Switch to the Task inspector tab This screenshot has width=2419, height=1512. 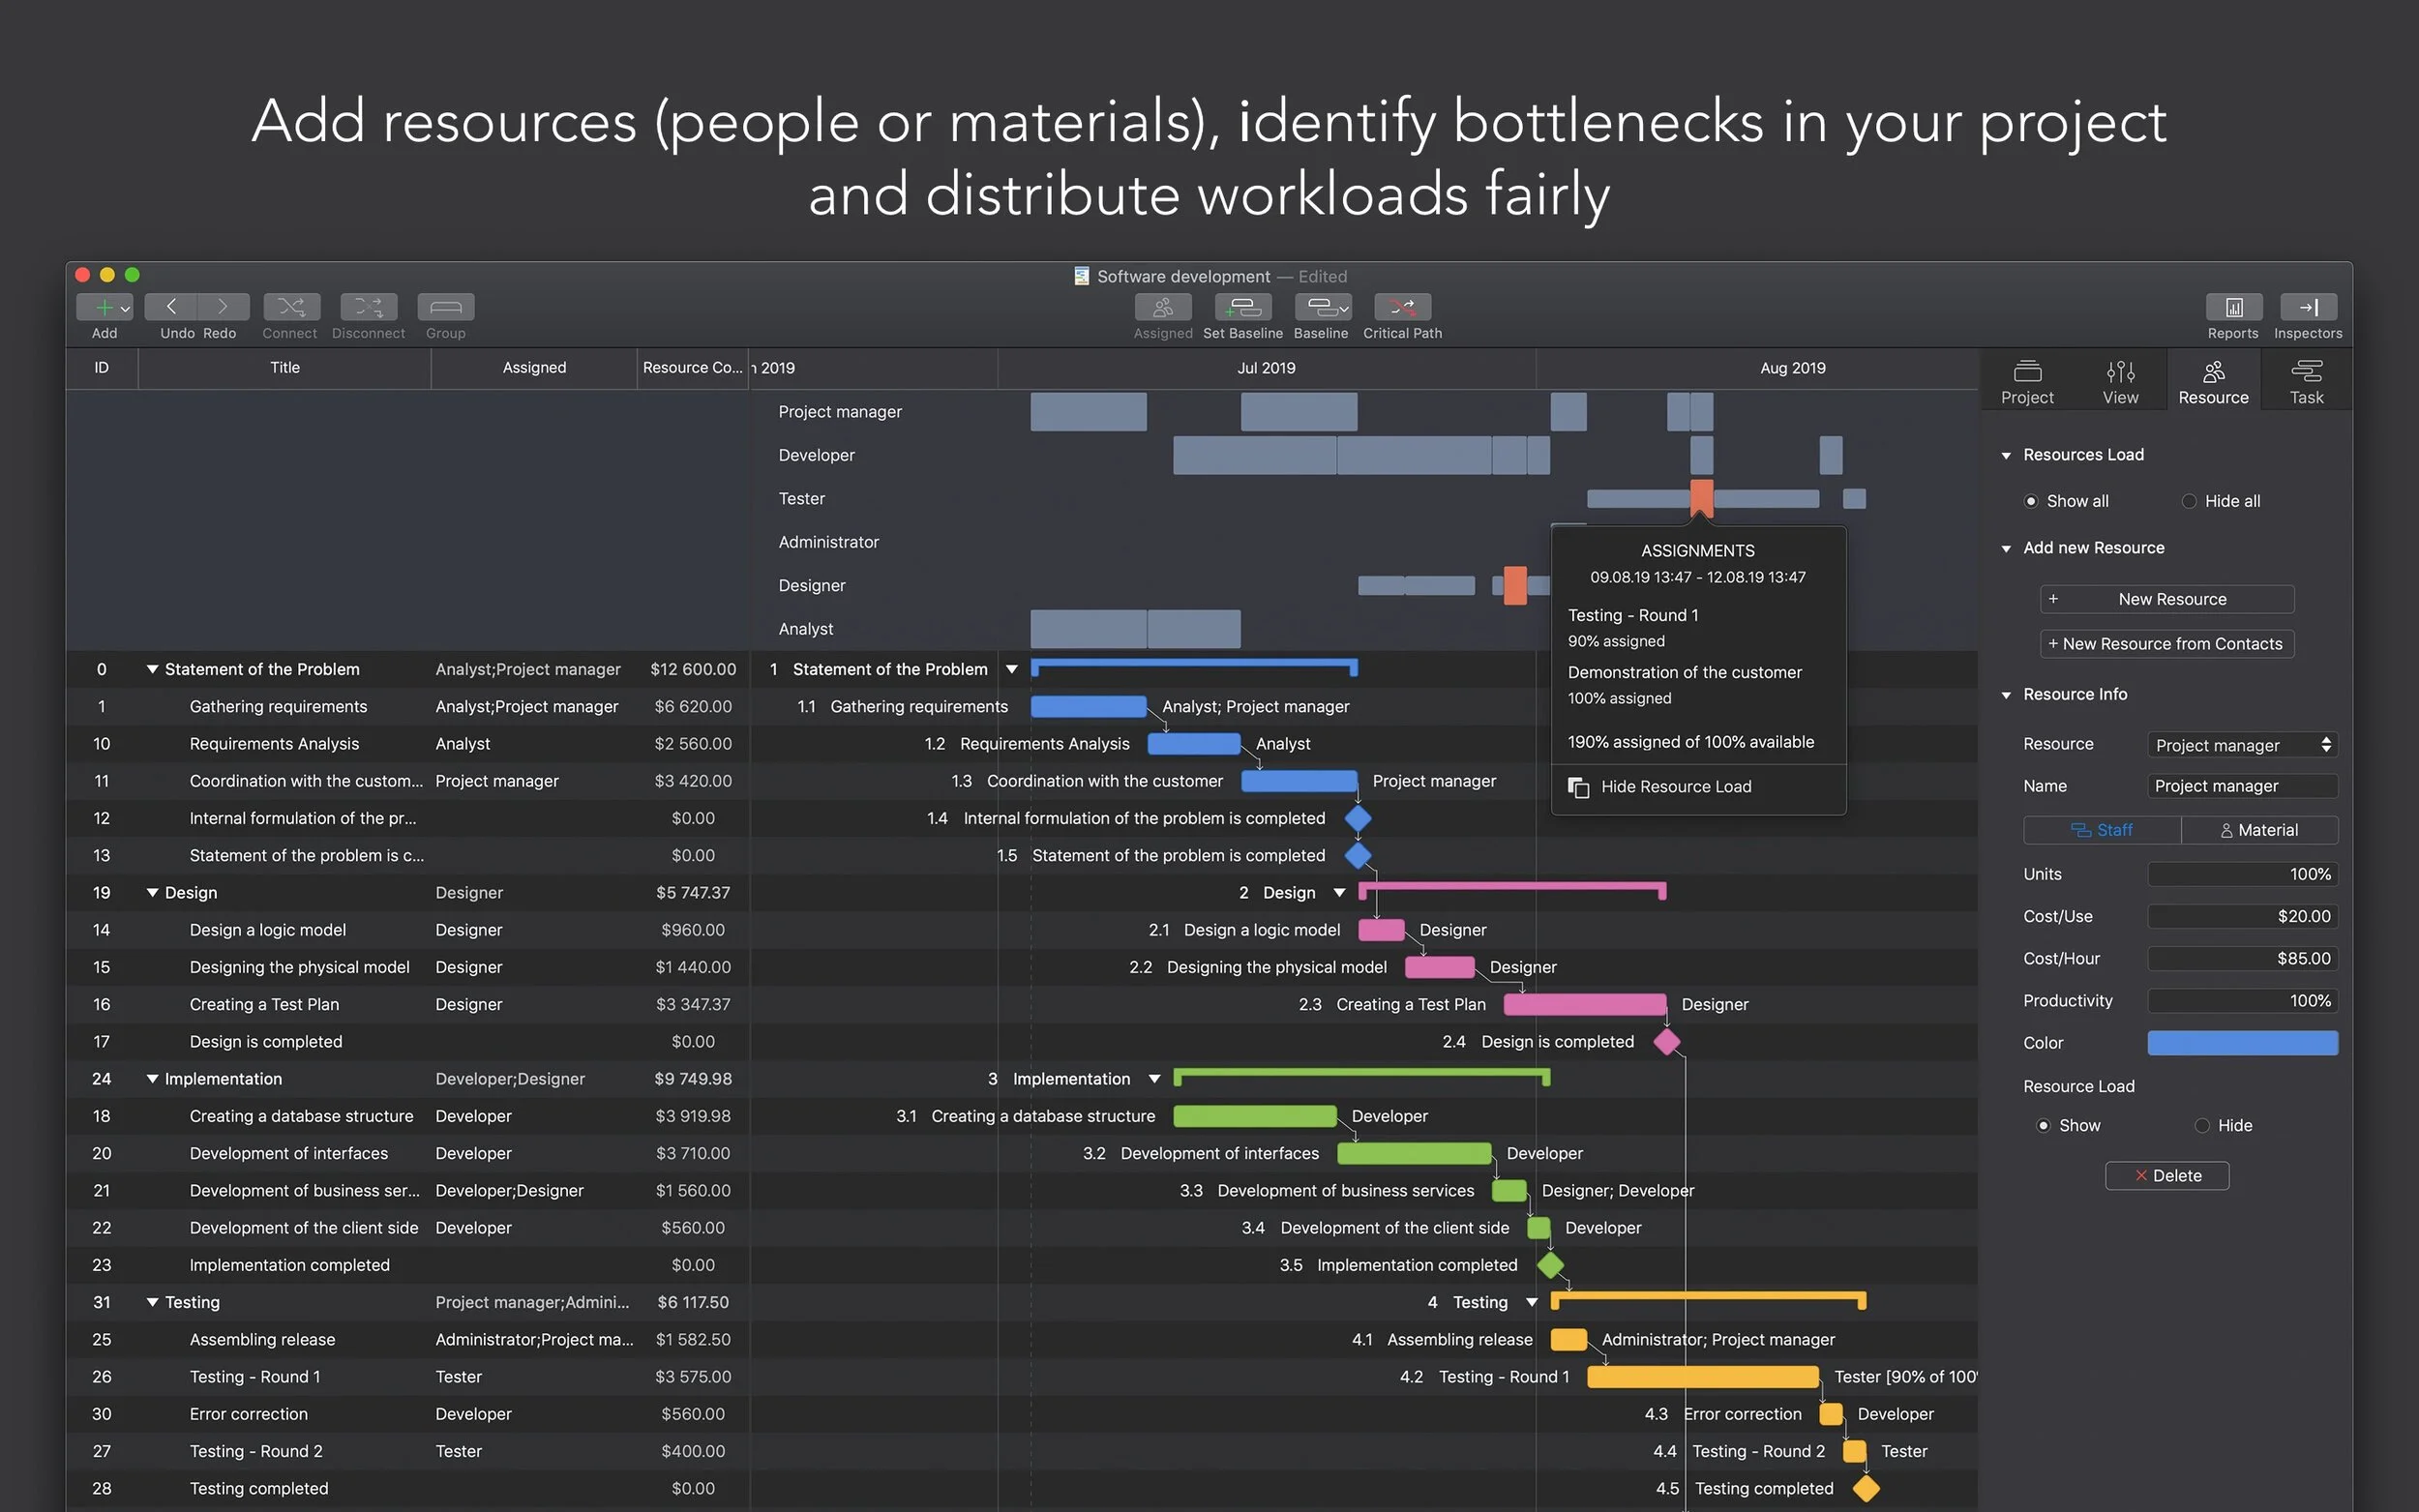click(2306, 381)
